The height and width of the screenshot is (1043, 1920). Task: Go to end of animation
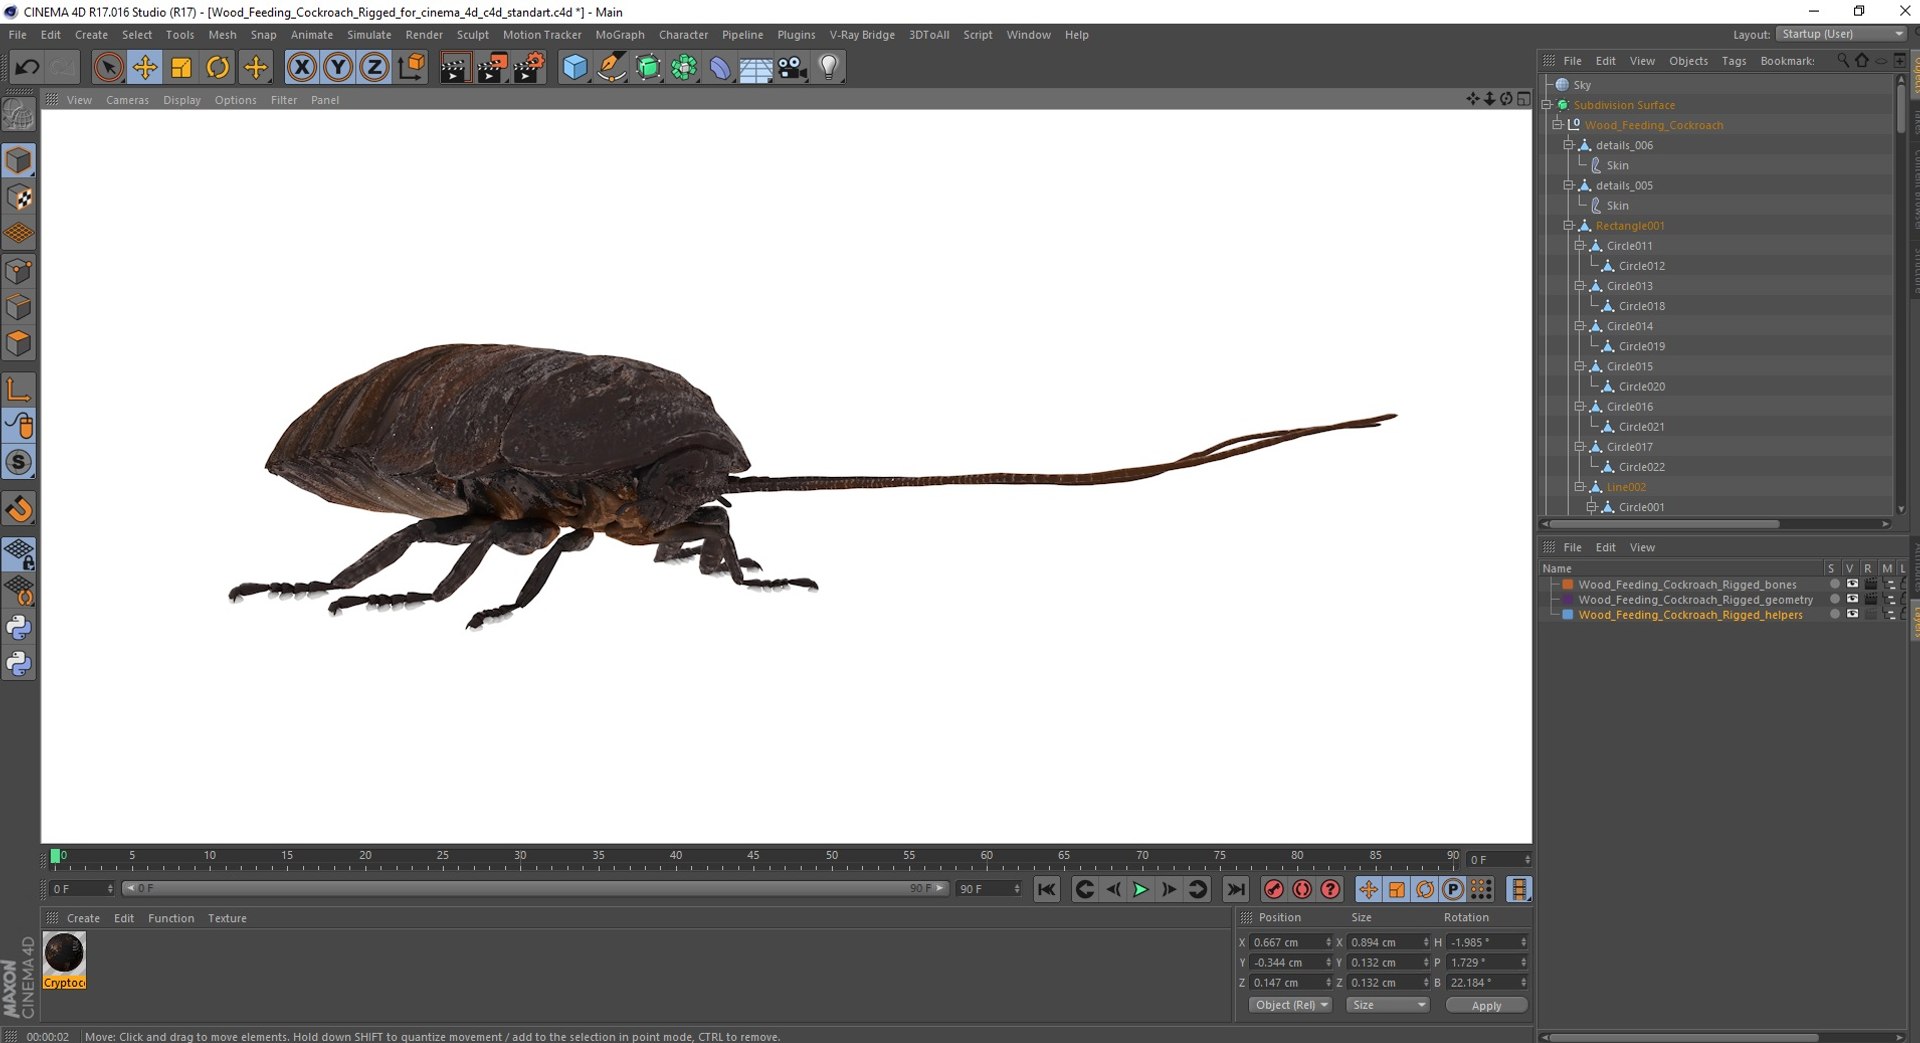(1236, 889)
